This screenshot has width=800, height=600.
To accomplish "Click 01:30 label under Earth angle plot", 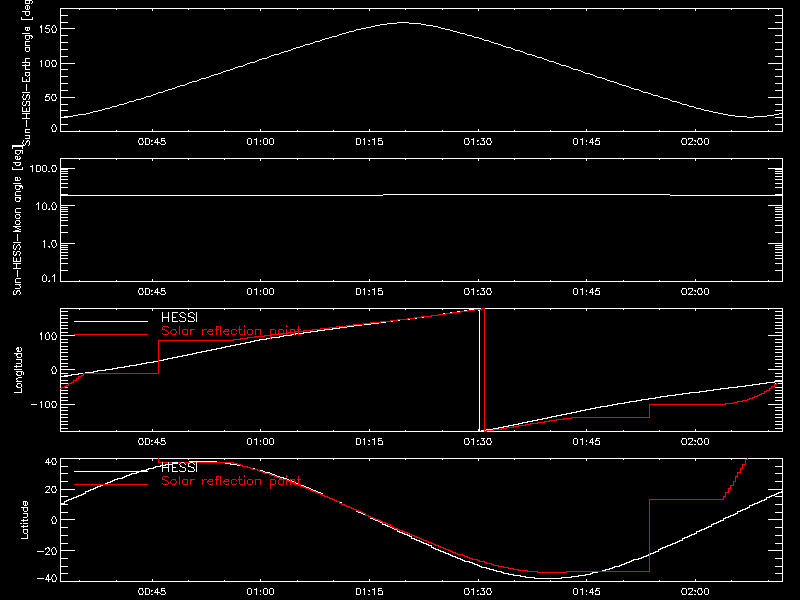I will pyautogui.click(x=478, y=142).
